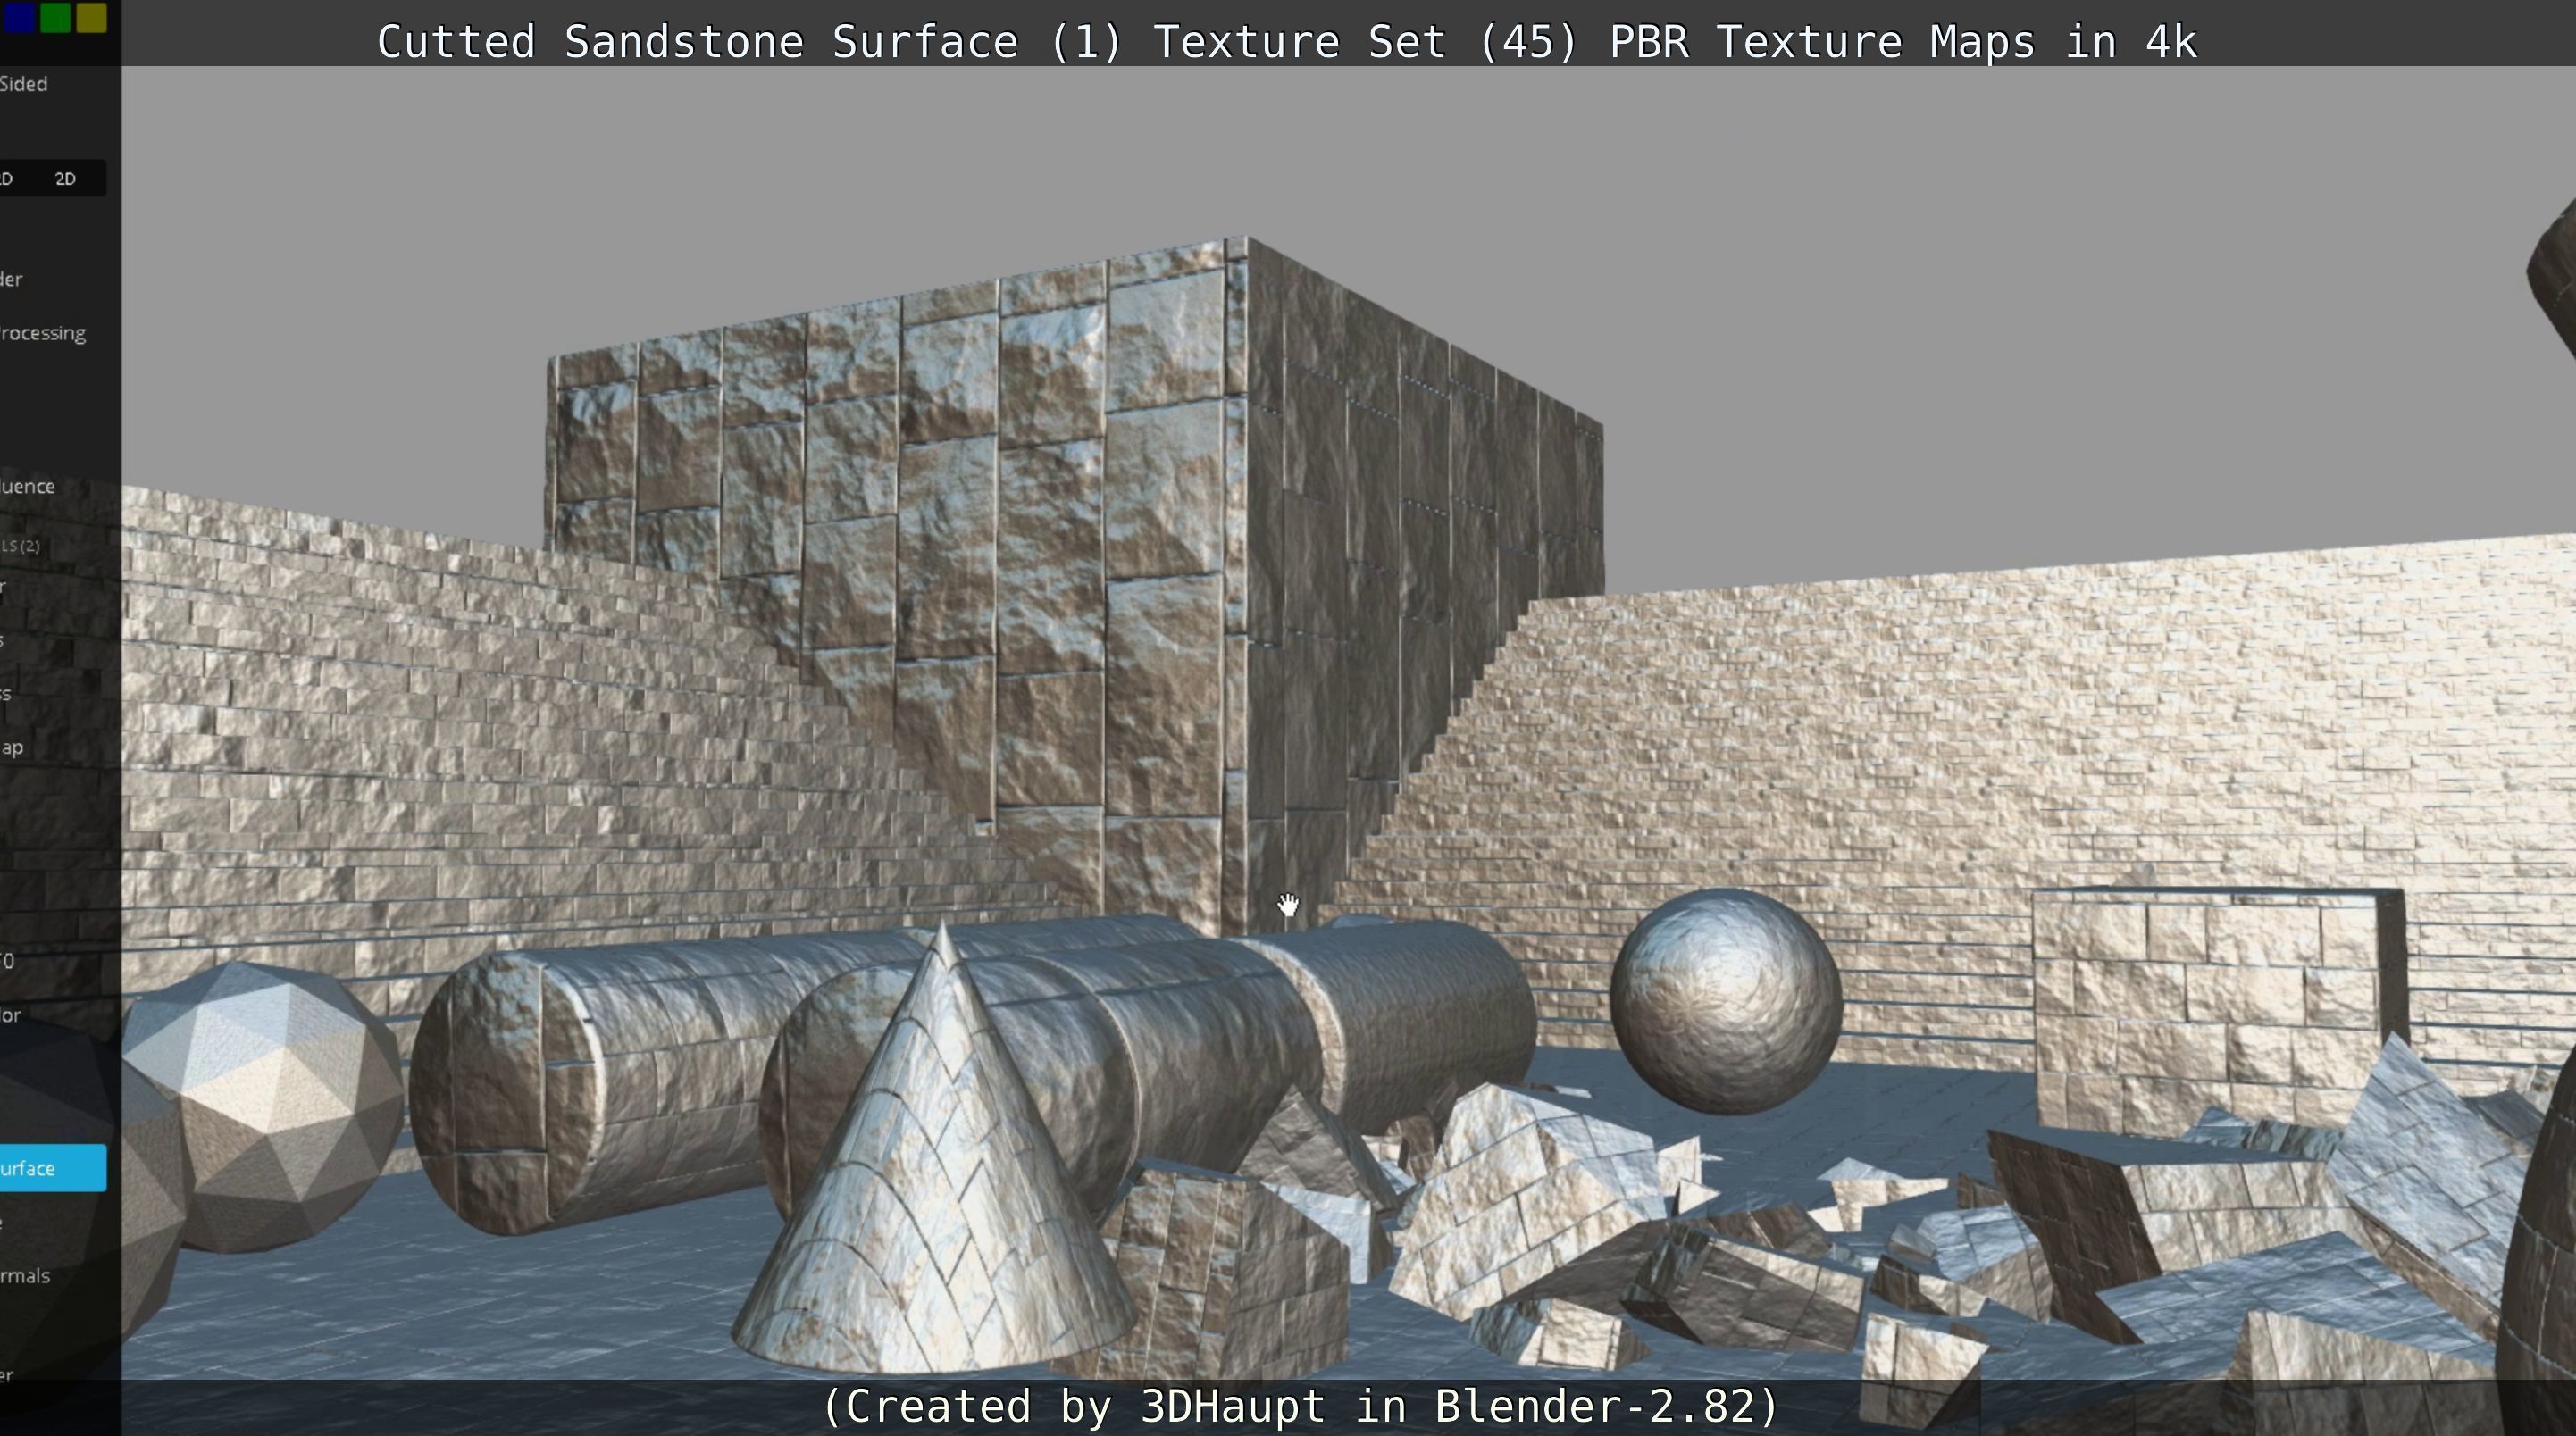Open the Post Processing settings entry
Viewport: 2576px width, 1436px height.
click(43, 333)
